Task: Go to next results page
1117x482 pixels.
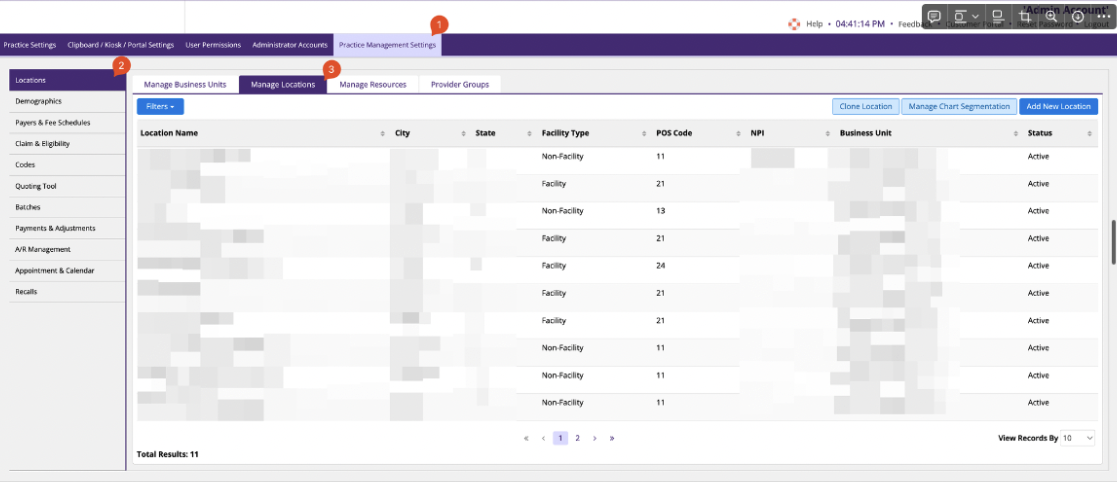Action: coord(595,439)
